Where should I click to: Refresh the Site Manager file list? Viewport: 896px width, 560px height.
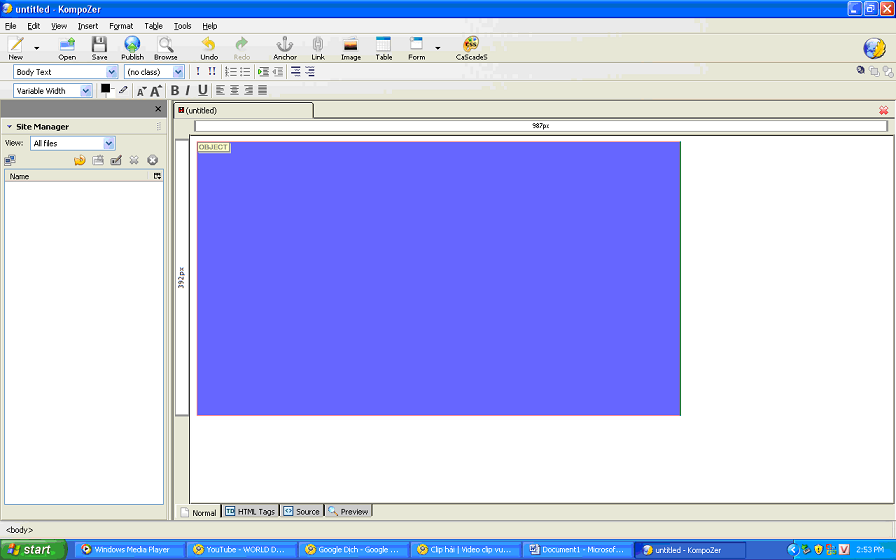click(79, 160)
